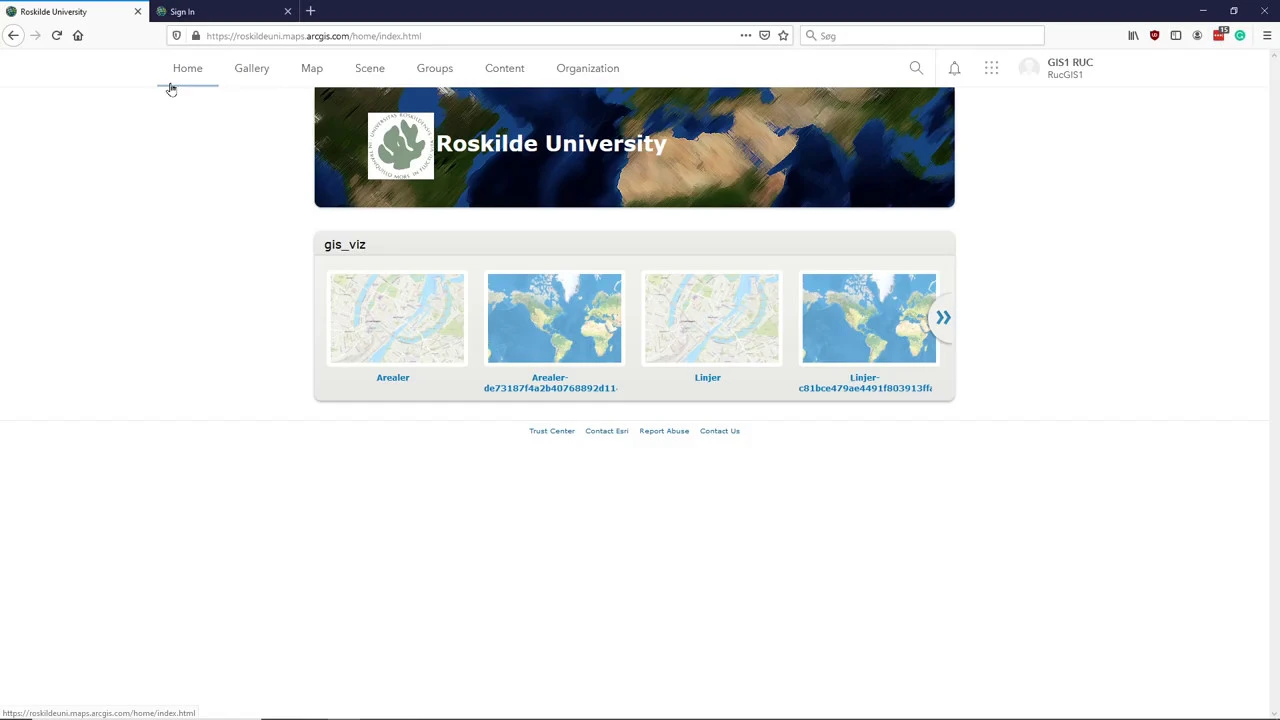The width and height of the screenshot is (1280, 720).
Task: Open the Groups navigation item
Action: (435, 68)
